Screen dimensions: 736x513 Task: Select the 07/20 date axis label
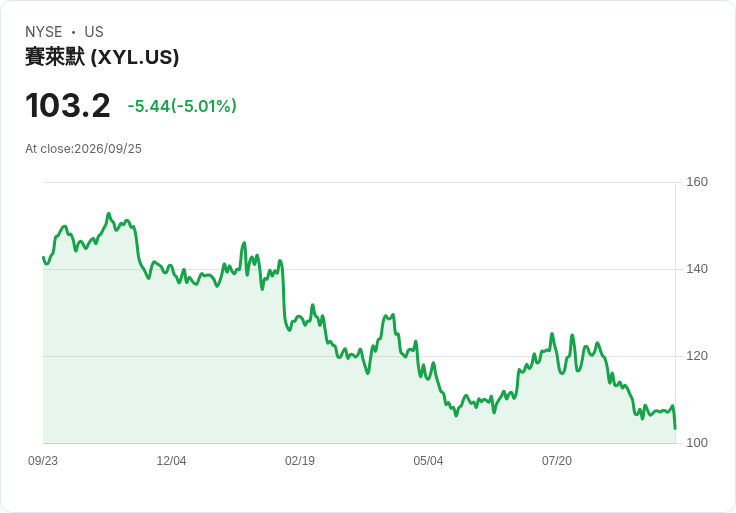click(x=557, y=460)
